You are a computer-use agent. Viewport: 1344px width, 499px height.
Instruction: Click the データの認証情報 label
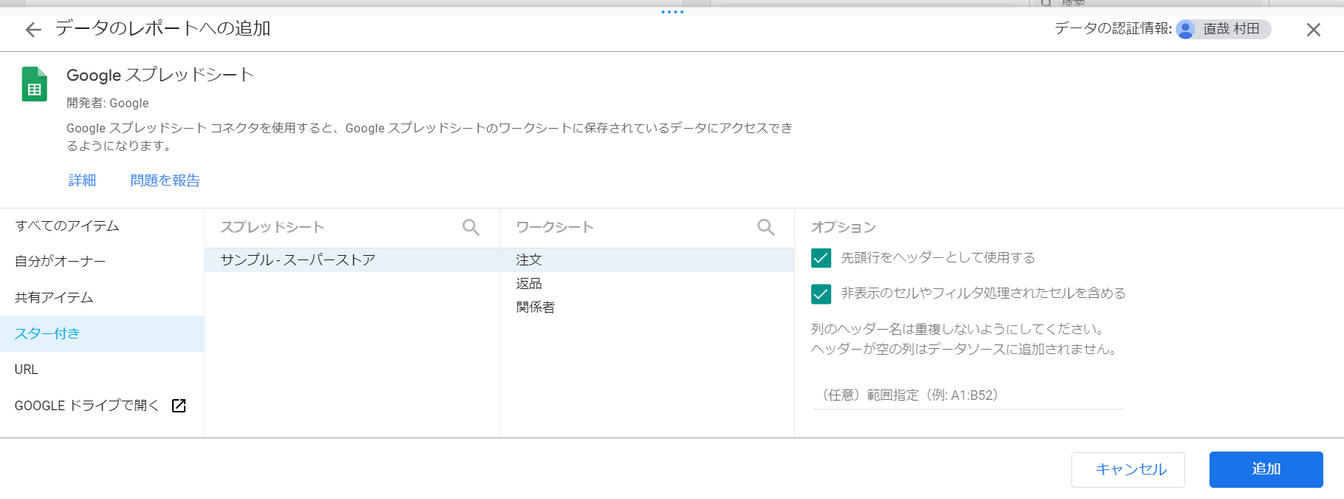tap(1113, 29)
